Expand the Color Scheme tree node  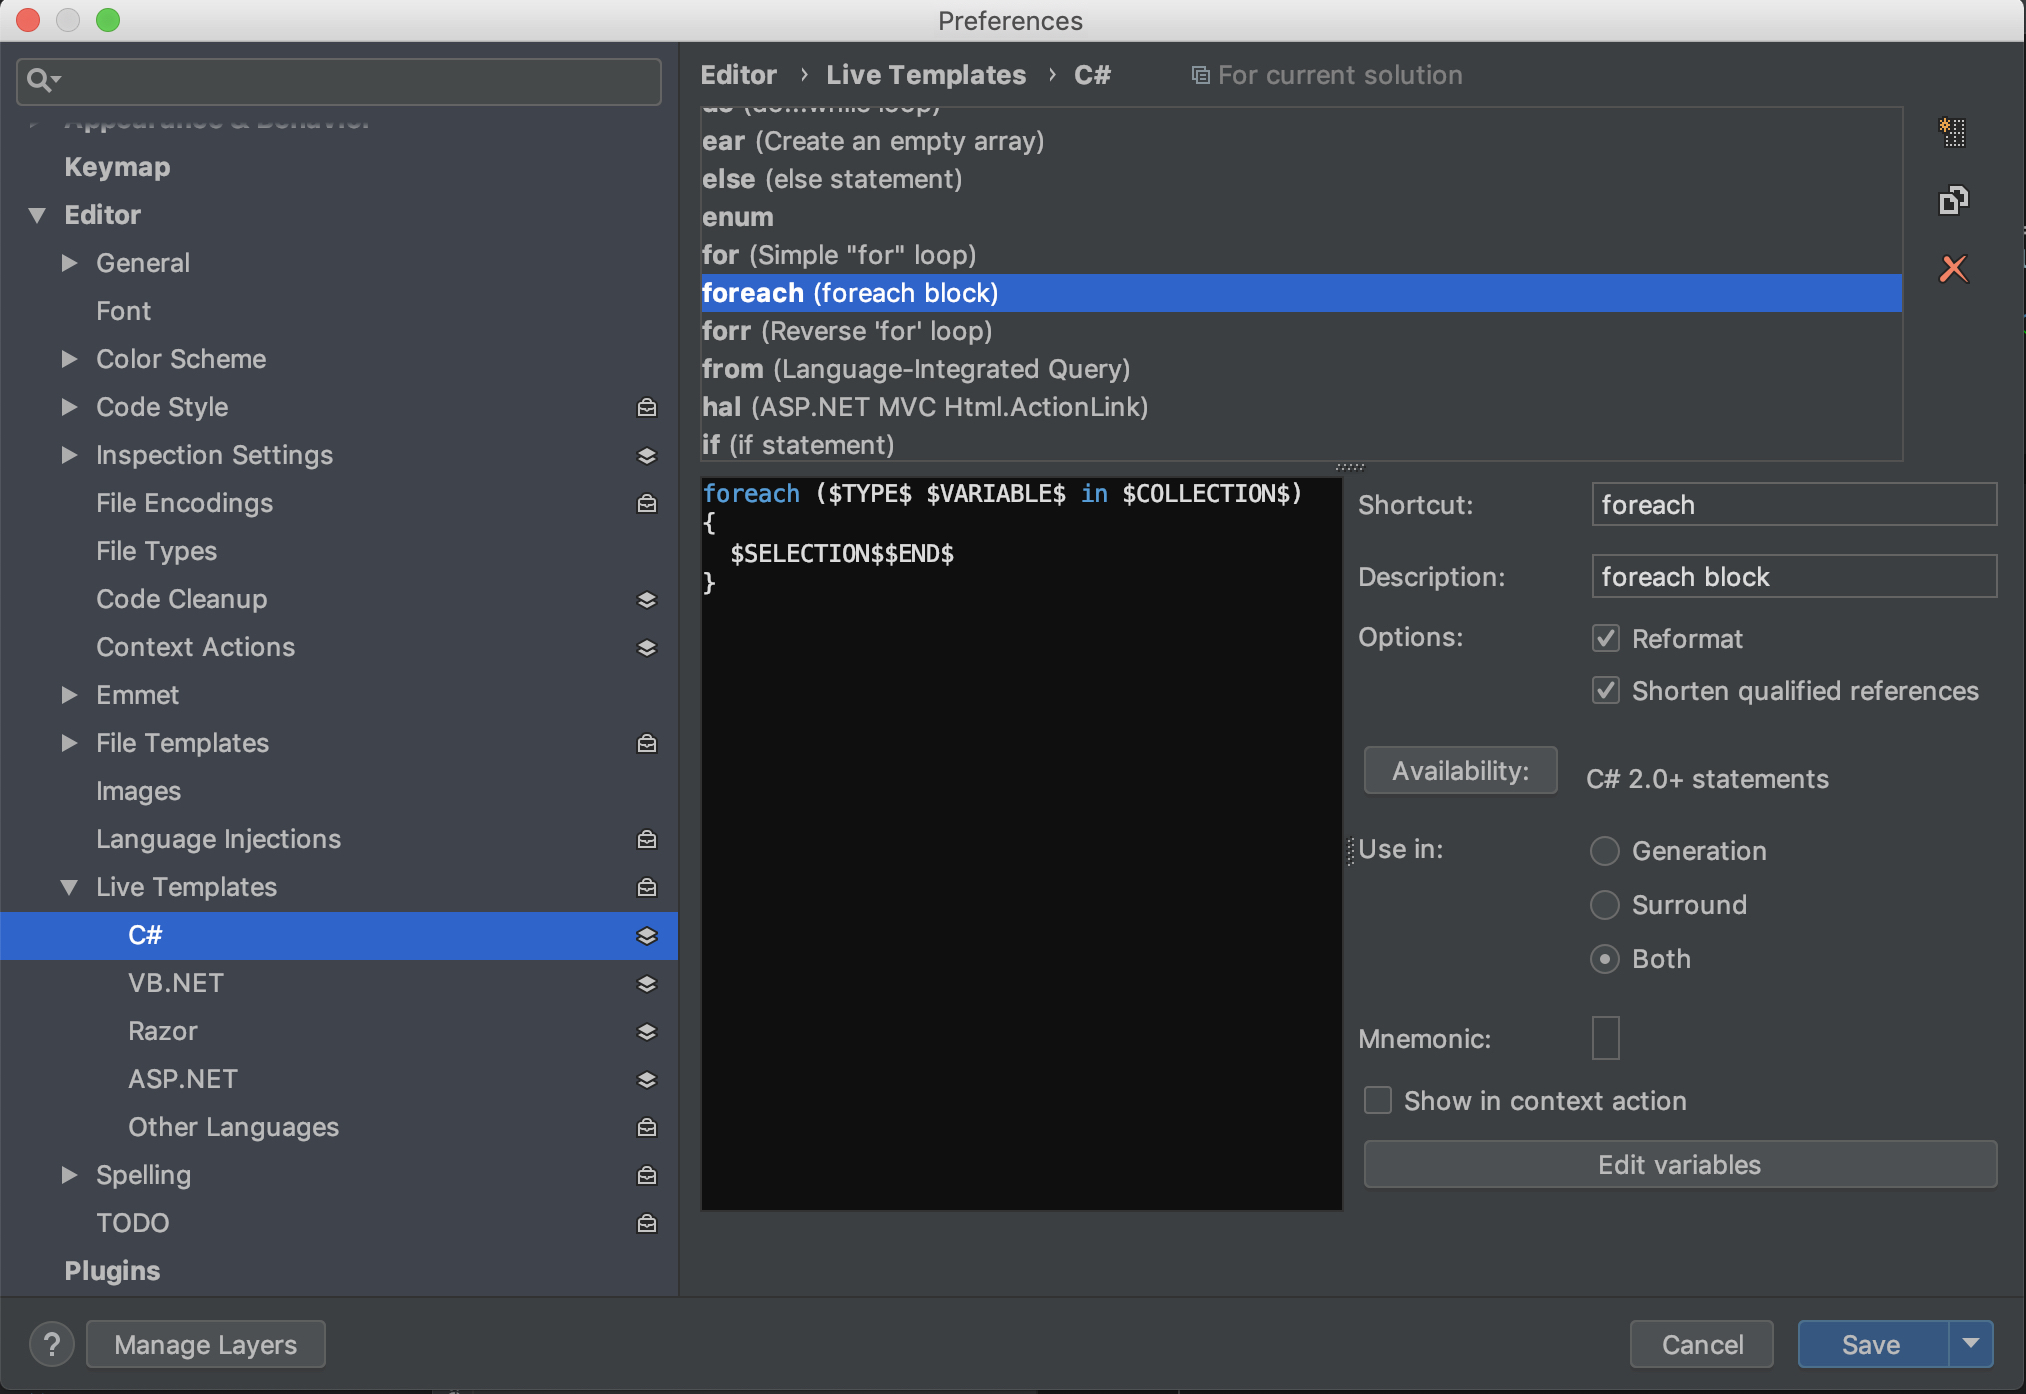click(69, 359)
